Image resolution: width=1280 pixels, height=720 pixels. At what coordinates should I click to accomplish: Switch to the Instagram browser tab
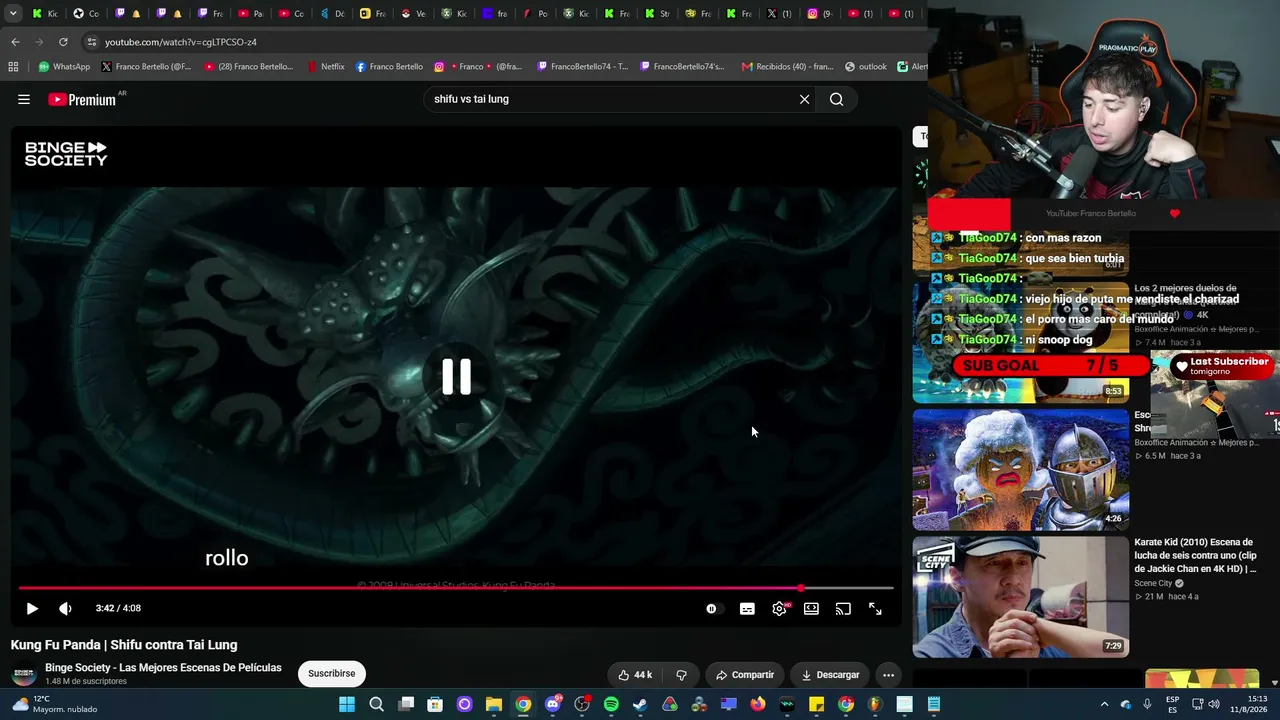tap(819, 13)
